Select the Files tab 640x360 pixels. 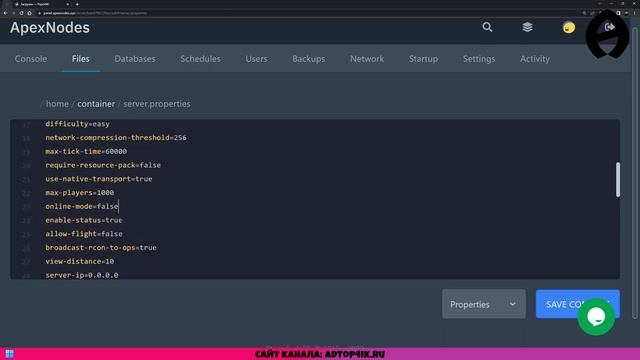80,59
